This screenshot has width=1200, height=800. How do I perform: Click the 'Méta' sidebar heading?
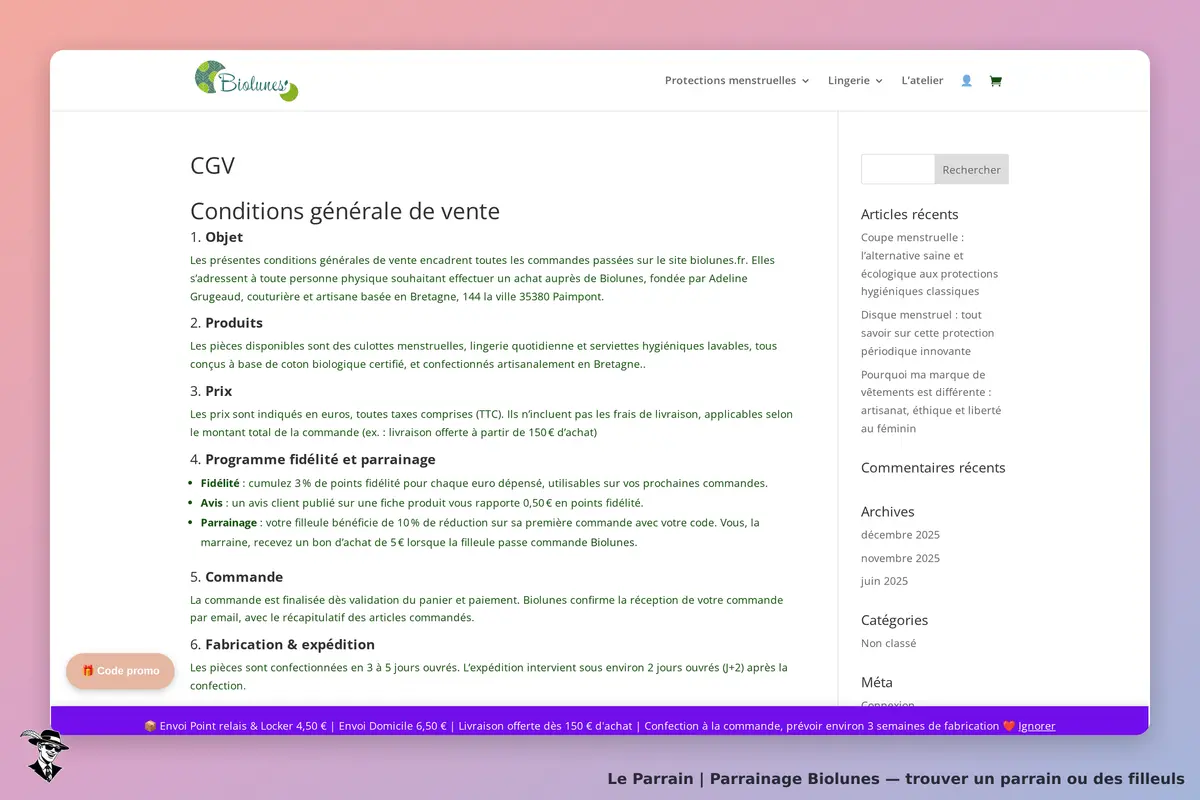(877, 682)
